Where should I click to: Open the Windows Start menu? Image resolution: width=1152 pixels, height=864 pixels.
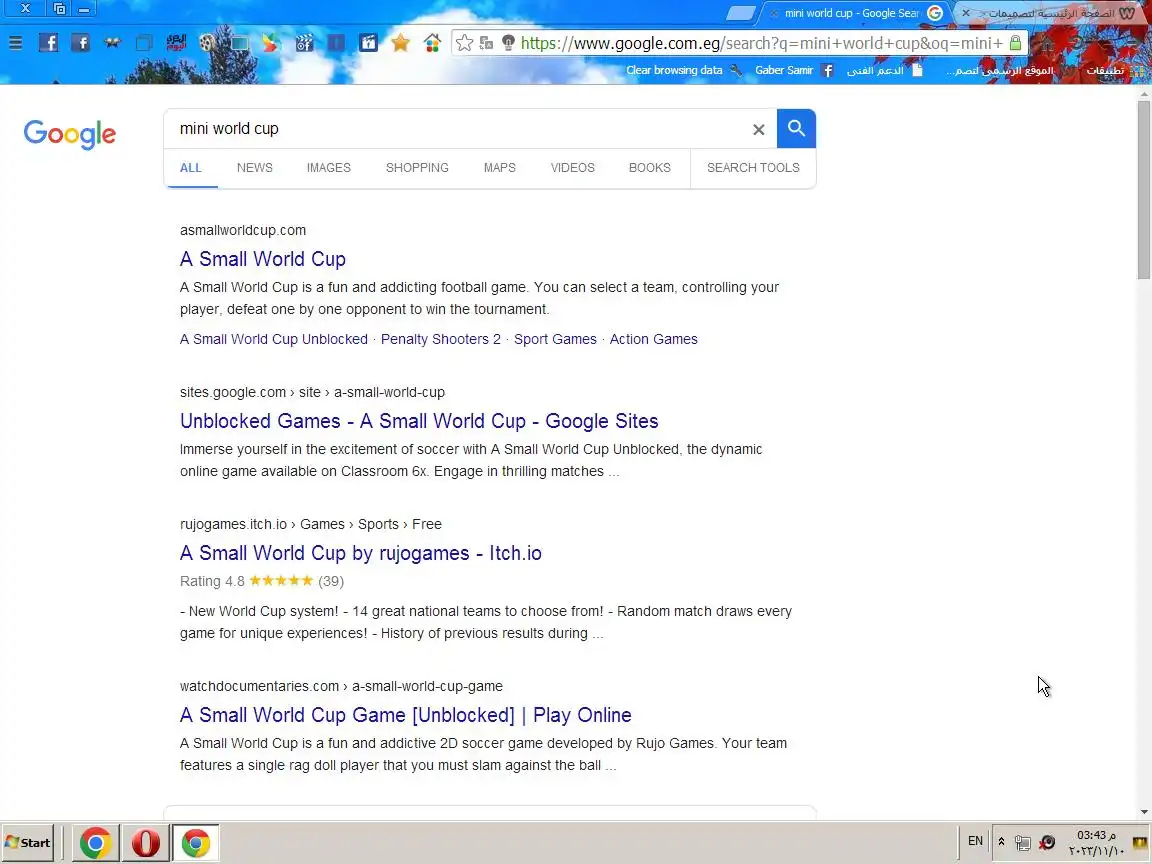click(28, 843)
